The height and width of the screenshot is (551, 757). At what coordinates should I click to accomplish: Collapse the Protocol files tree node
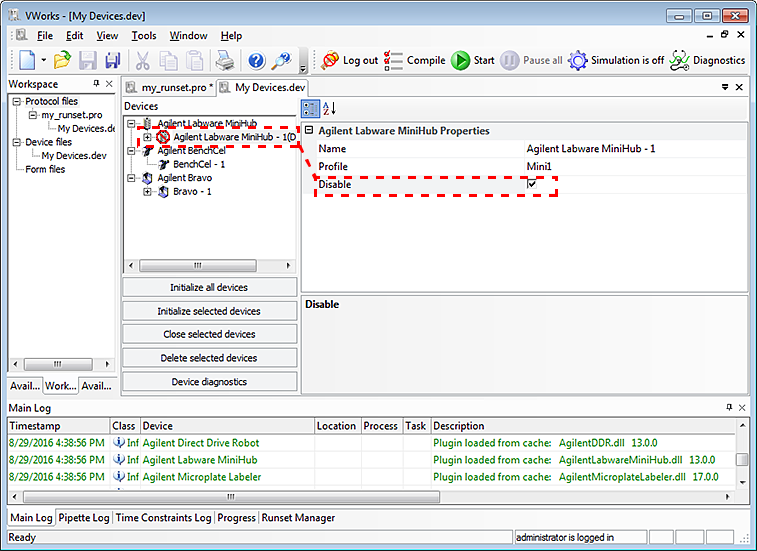(x=17, y=102)
